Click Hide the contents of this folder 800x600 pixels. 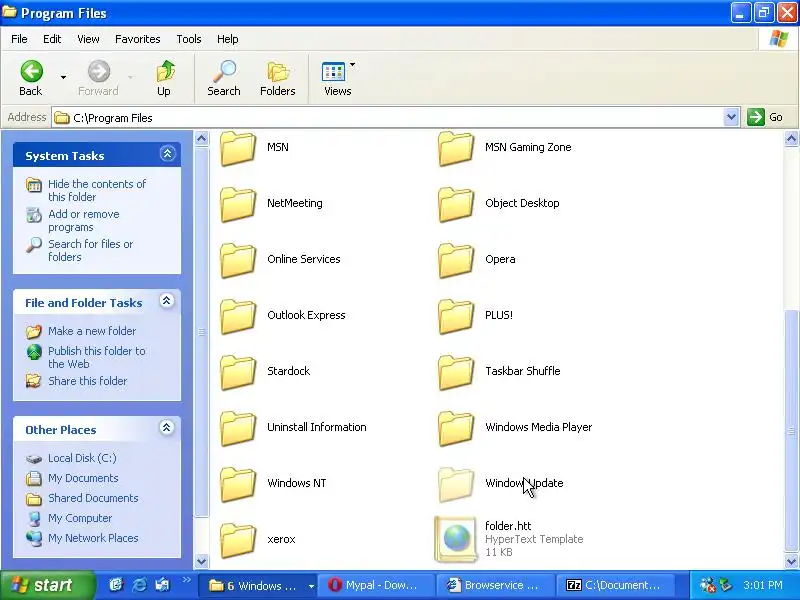tap(97, 190)
